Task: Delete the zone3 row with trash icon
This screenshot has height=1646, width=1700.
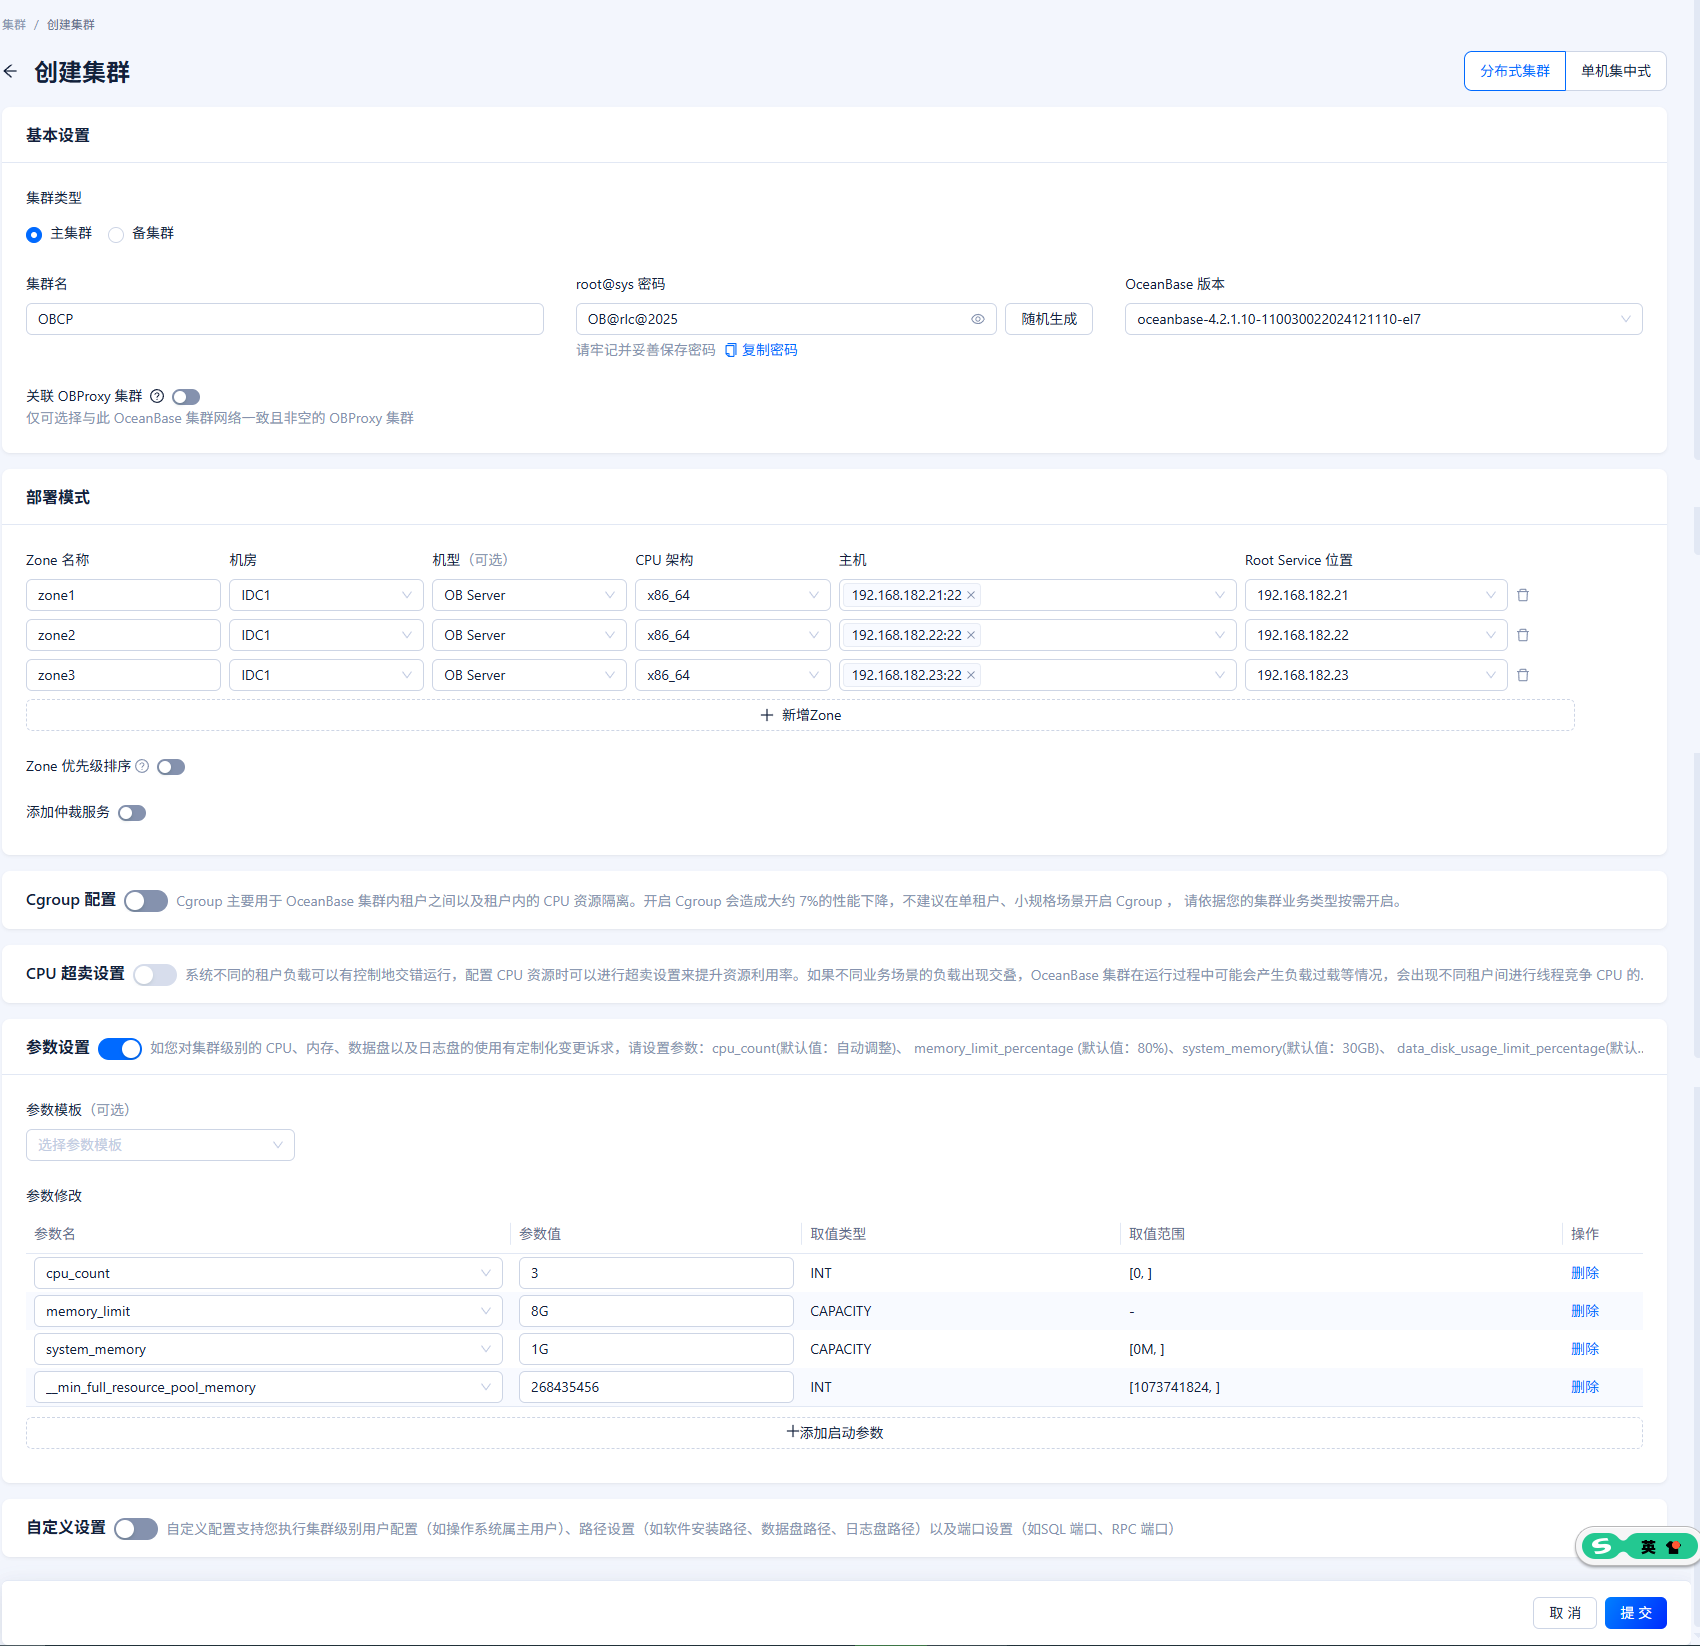Action: 1523,675
